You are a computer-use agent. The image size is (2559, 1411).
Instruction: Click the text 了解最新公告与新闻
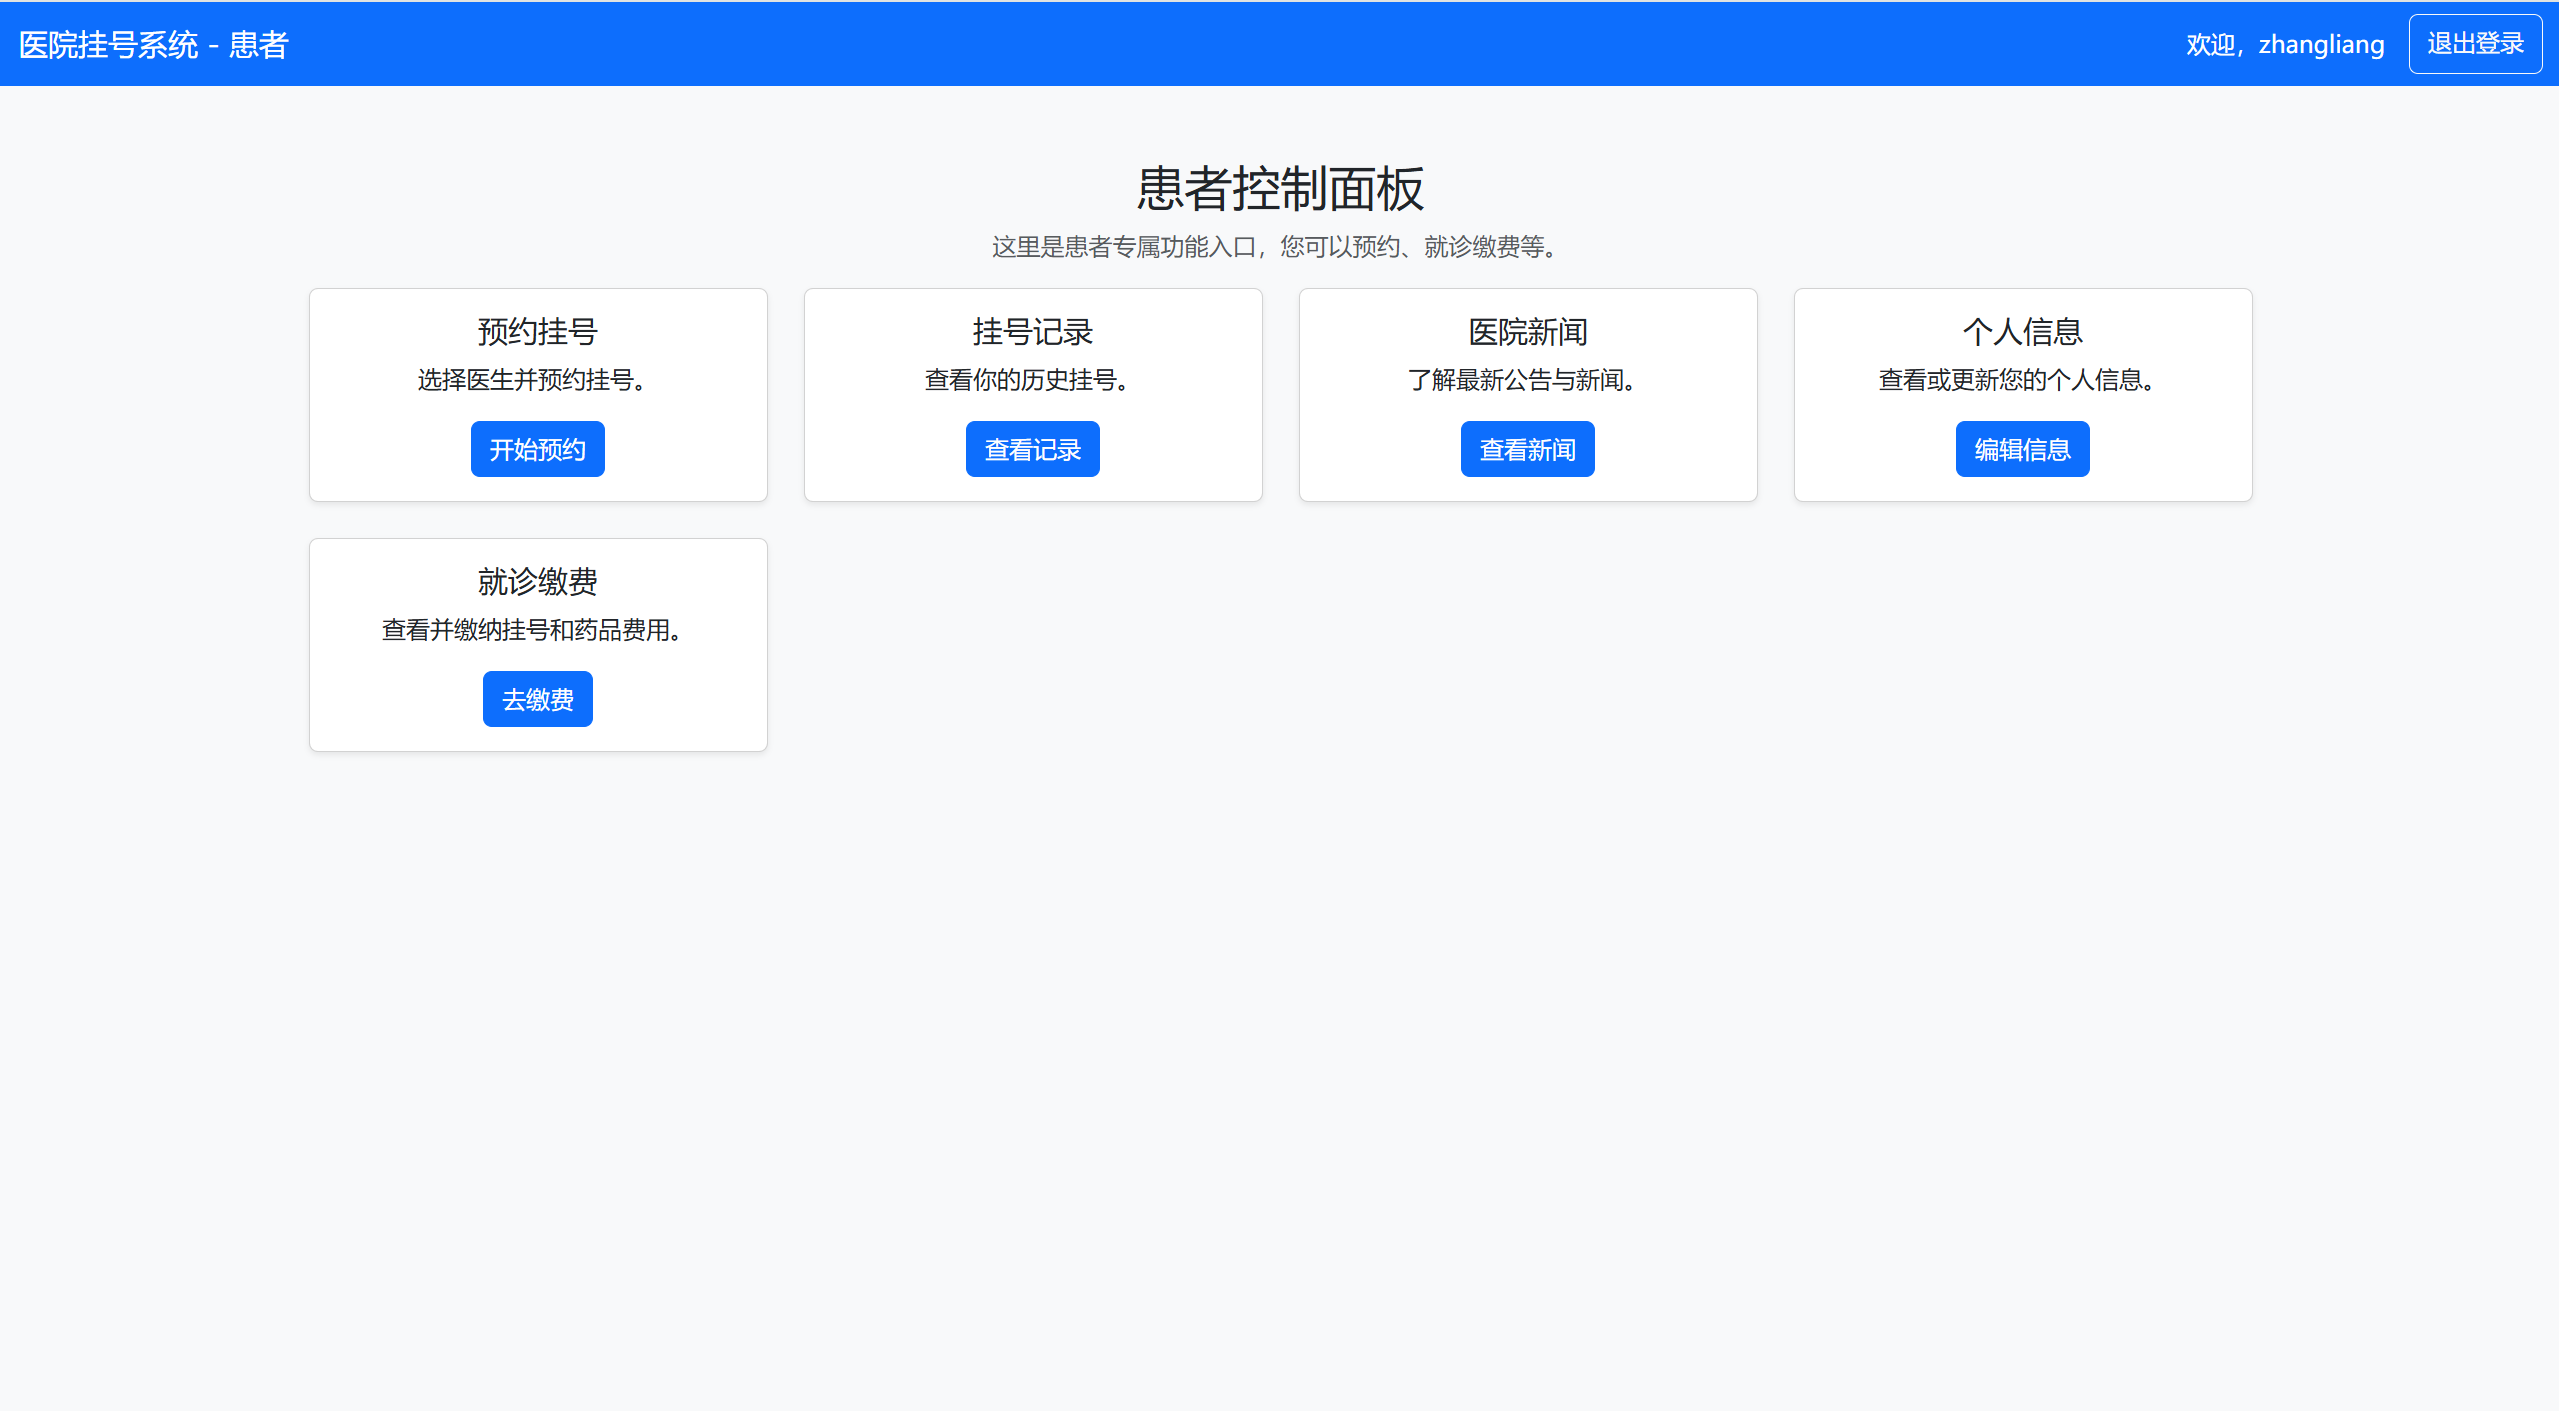(x=1521, y=380)
